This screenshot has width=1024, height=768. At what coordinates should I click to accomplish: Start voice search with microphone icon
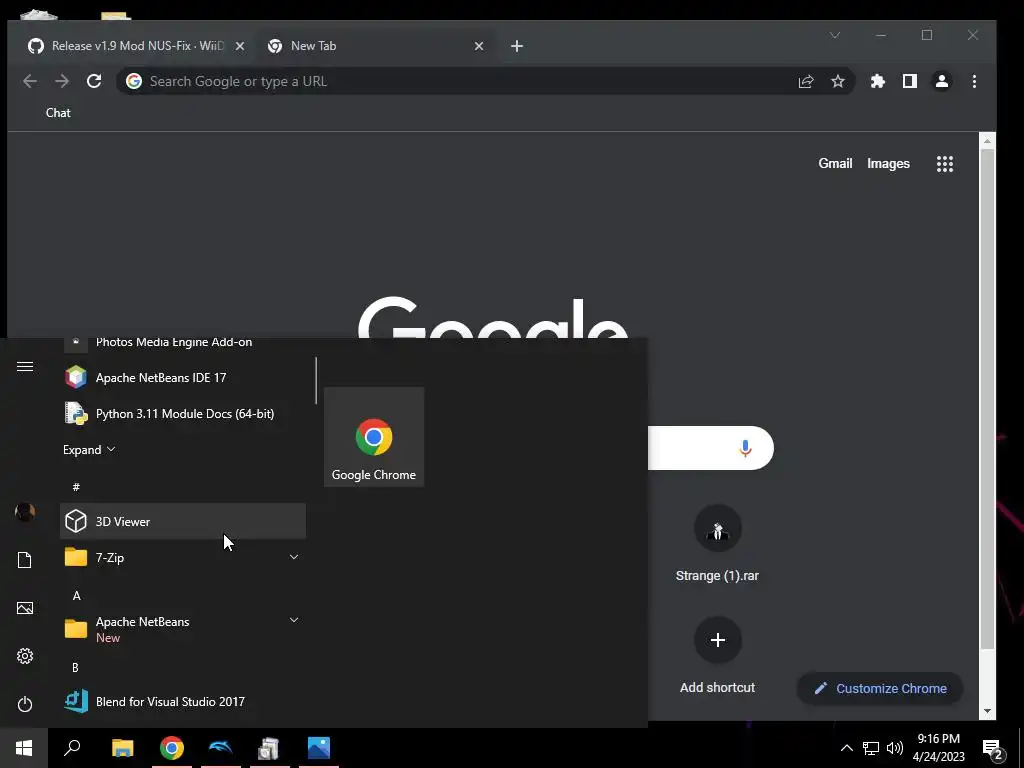point(745,448)
